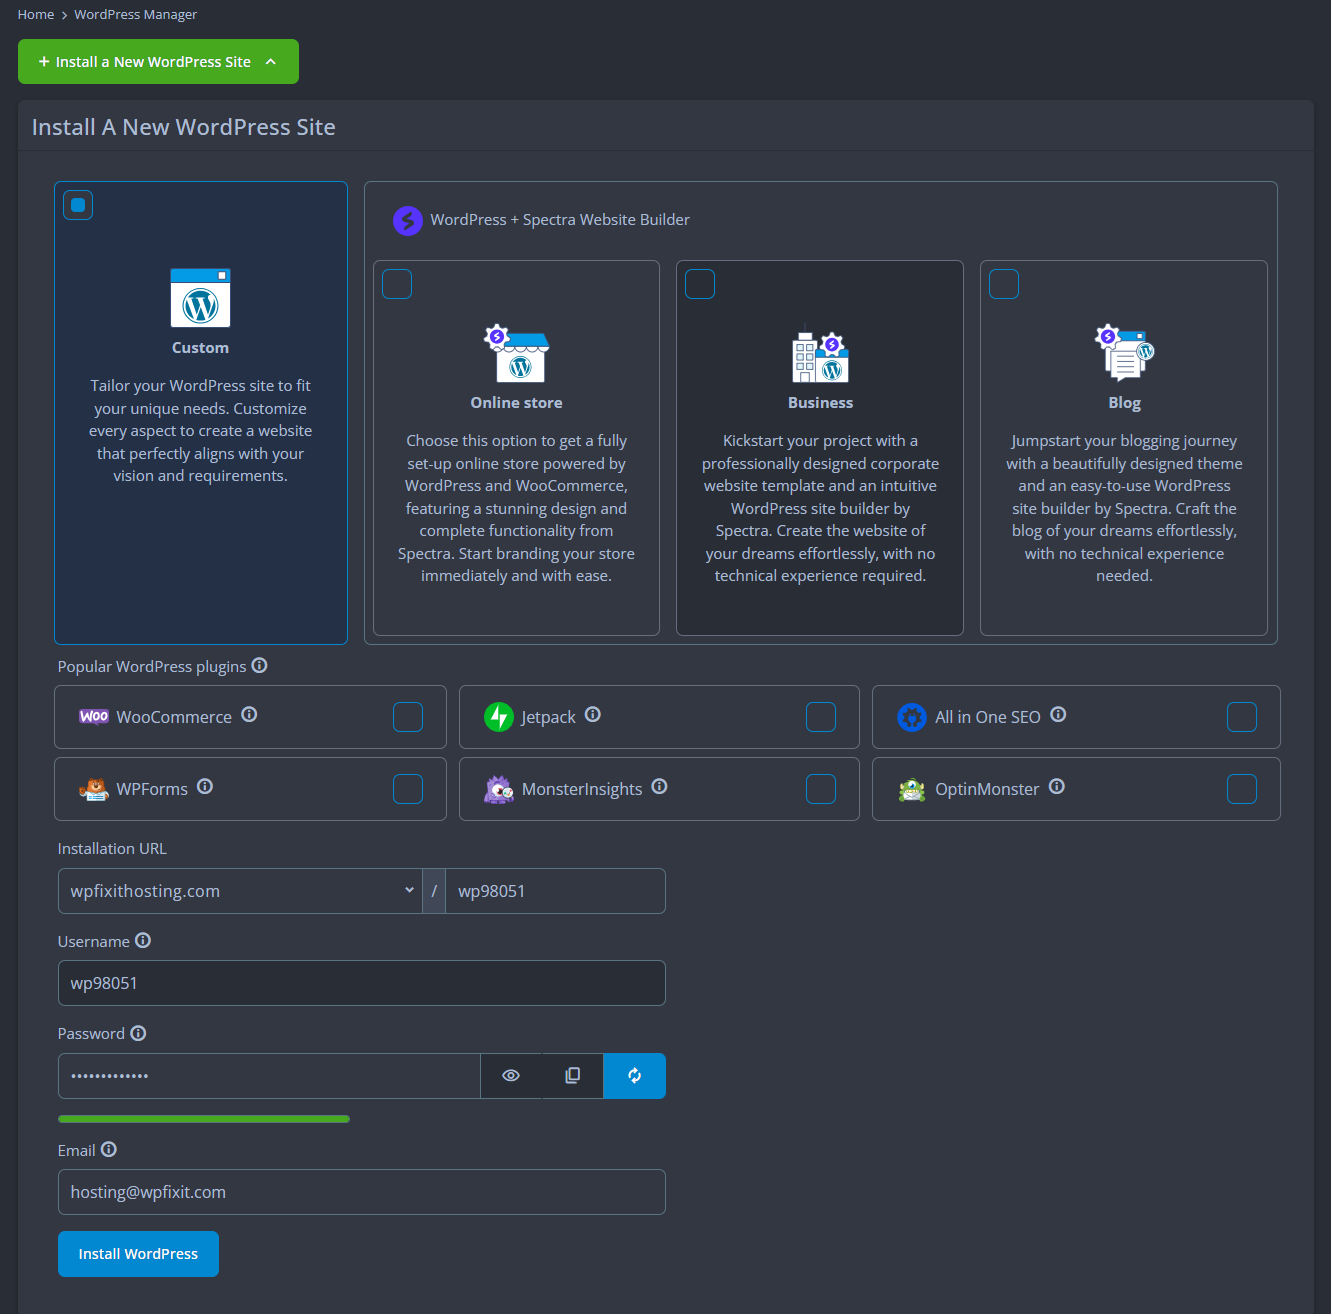Enable the WPForms plugin checkbox

[408, 789]
